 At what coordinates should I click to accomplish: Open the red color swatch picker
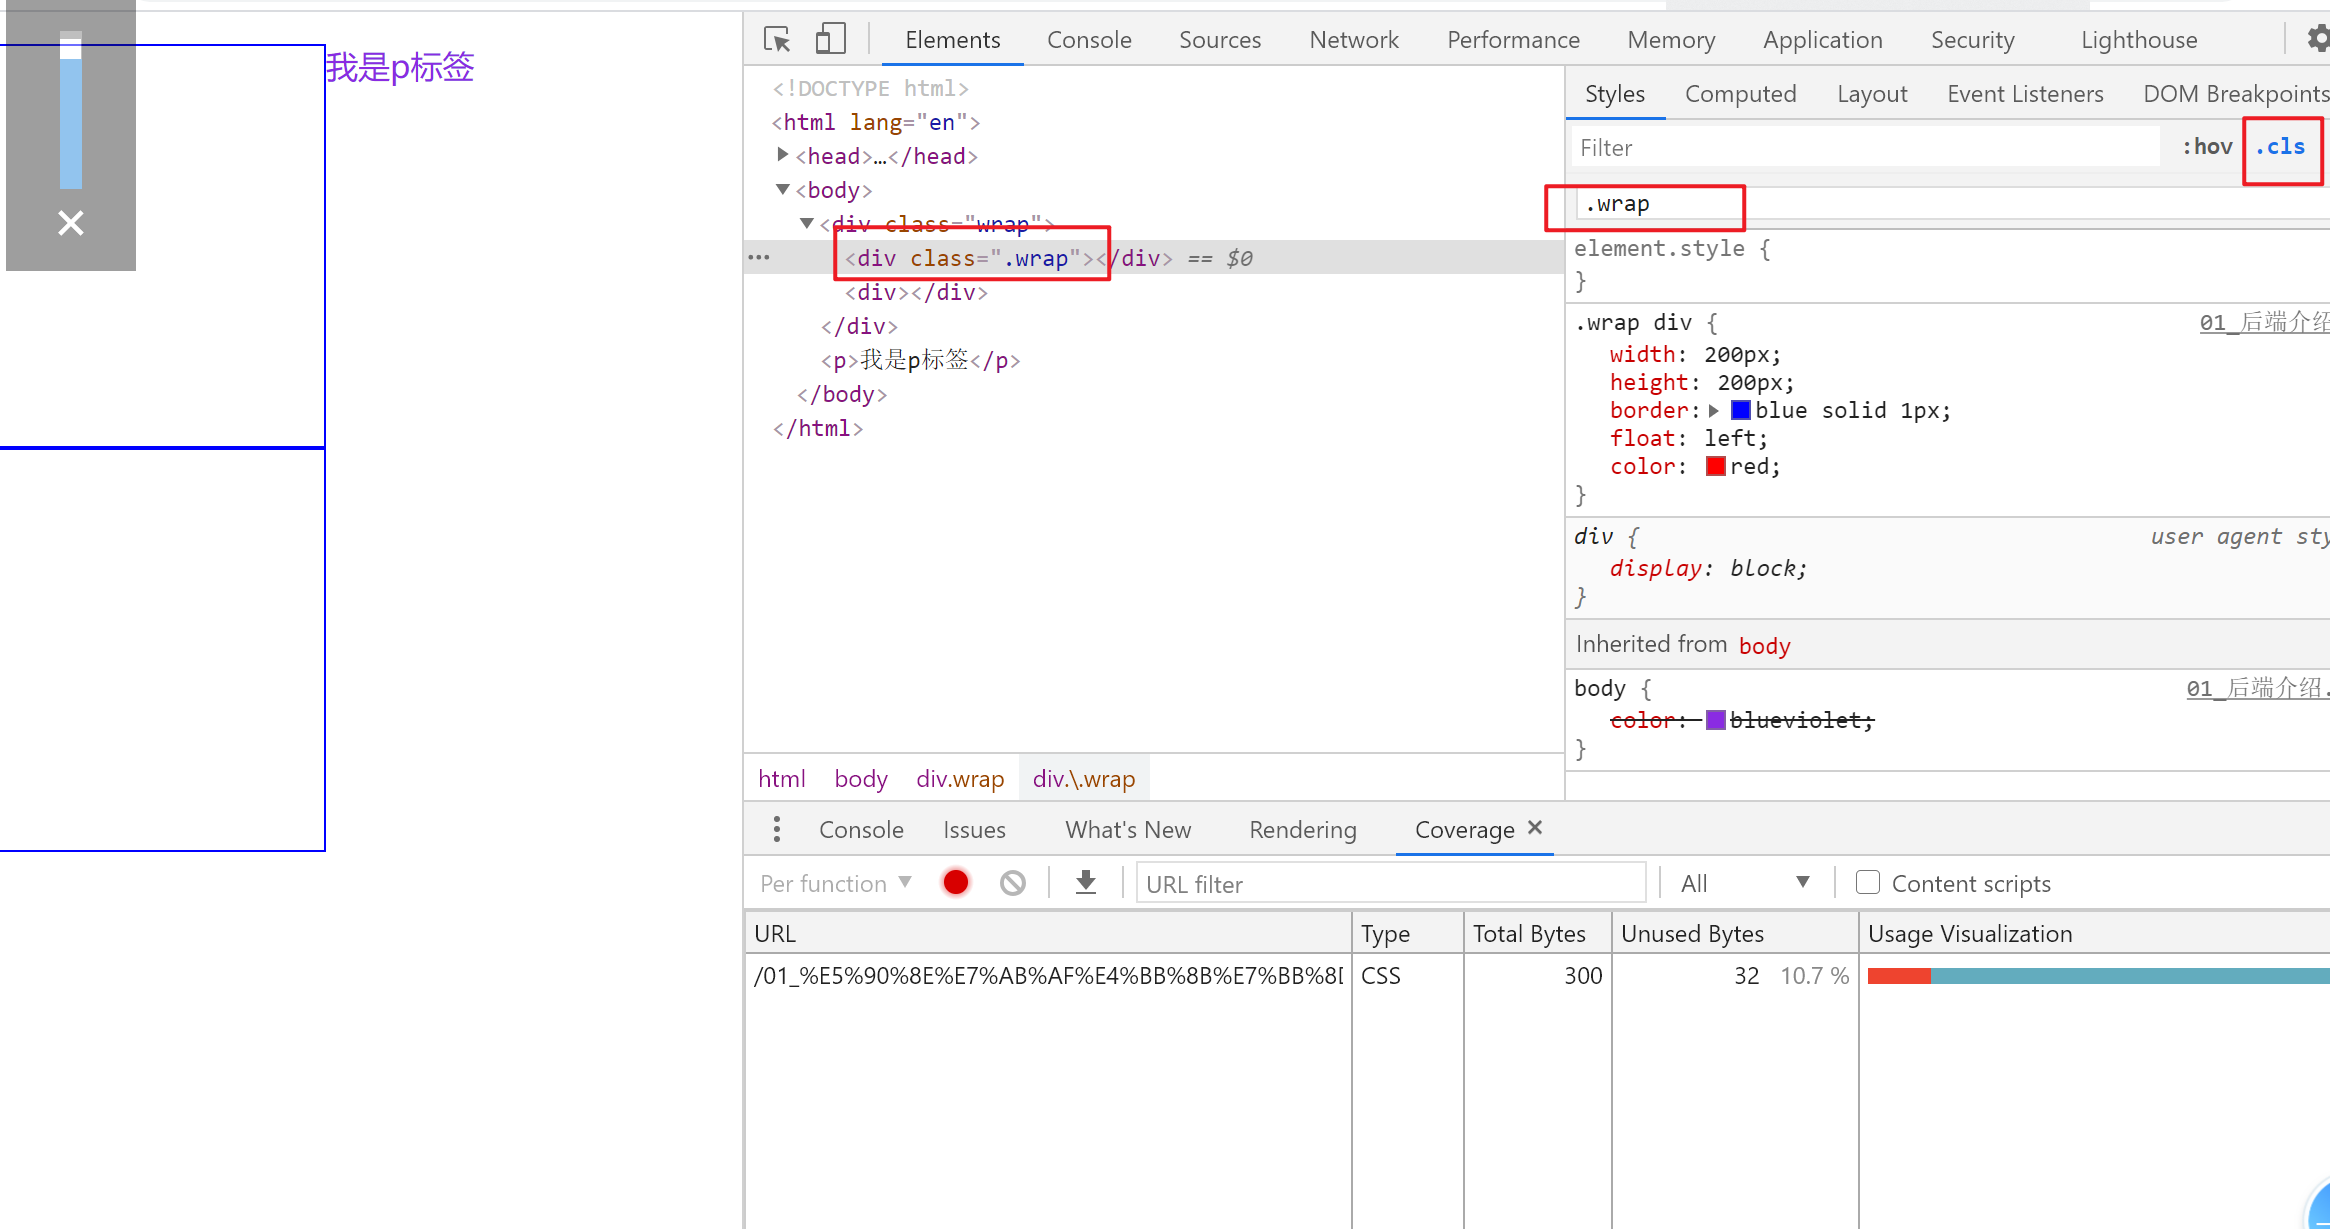[x=1716, y=467]
